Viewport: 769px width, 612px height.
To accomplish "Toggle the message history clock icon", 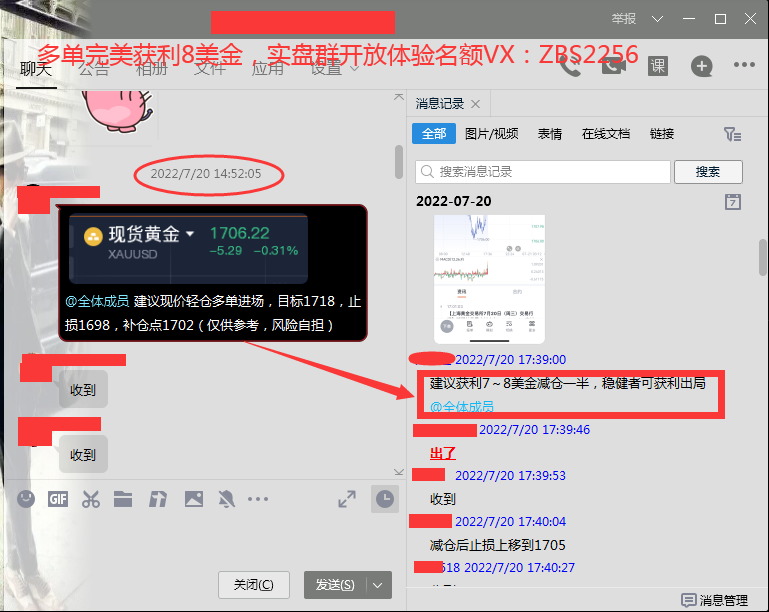I will coord(384,499).
